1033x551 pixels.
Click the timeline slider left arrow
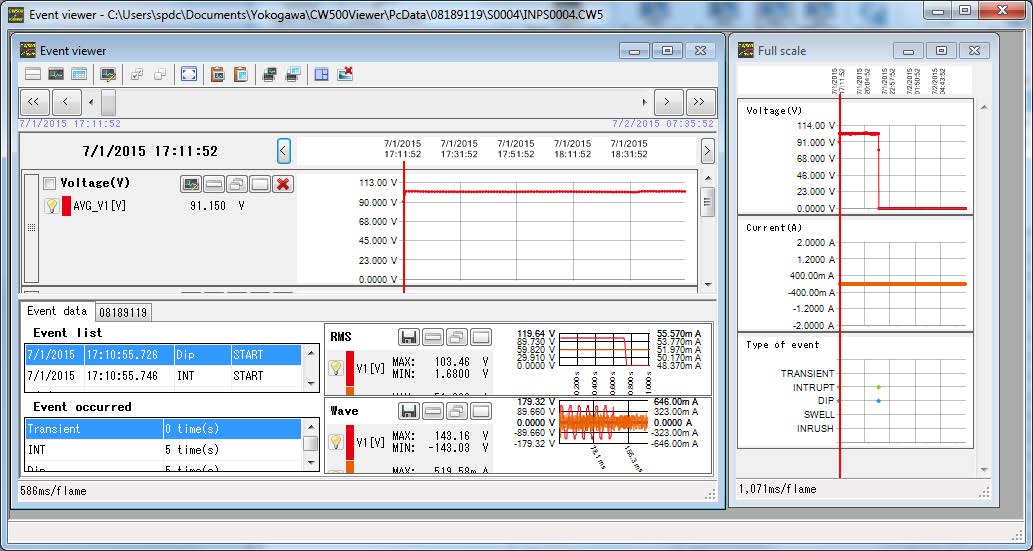pos(91,102)
